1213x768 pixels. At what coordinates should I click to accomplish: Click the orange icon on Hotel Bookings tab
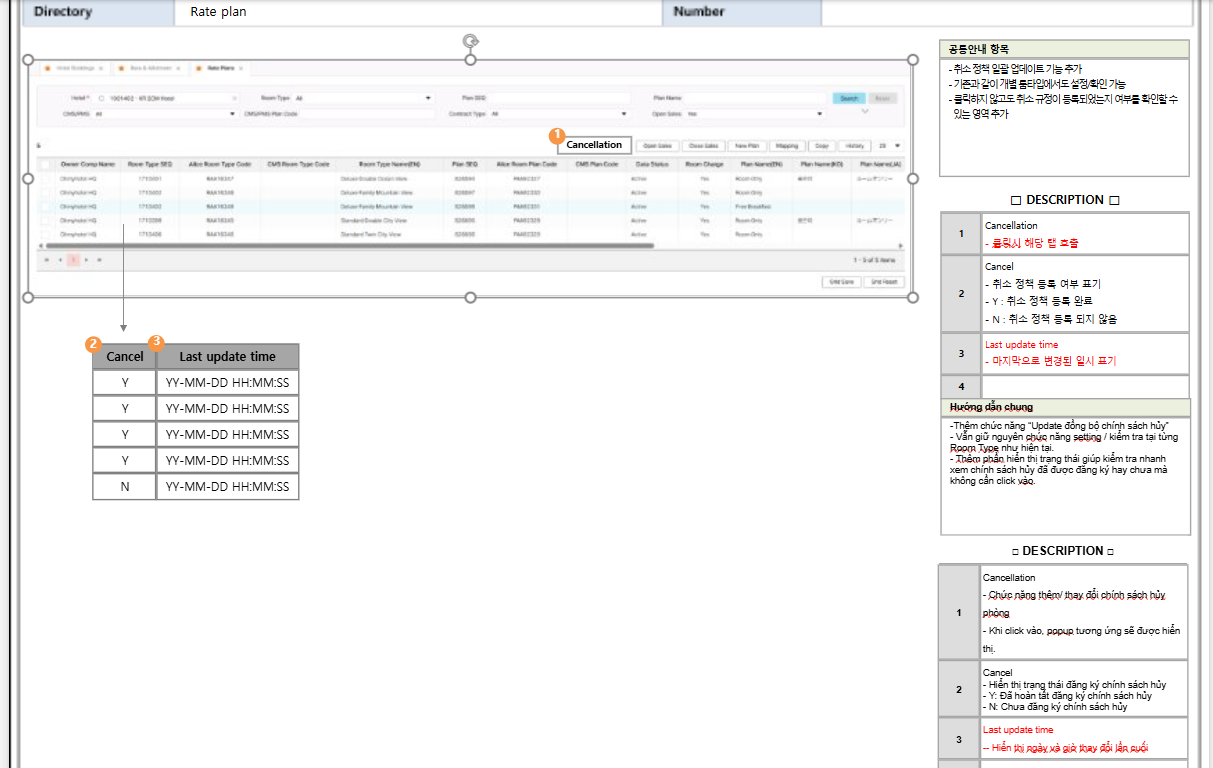(x=47, y=68)
